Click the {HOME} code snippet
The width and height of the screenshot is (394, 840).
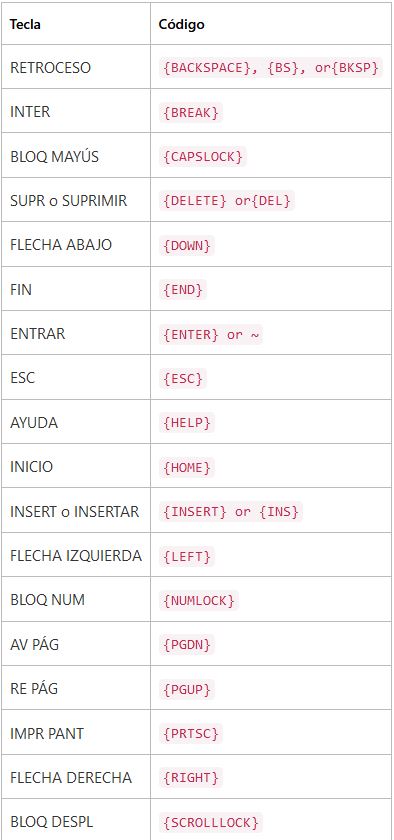tap(187, 468)
